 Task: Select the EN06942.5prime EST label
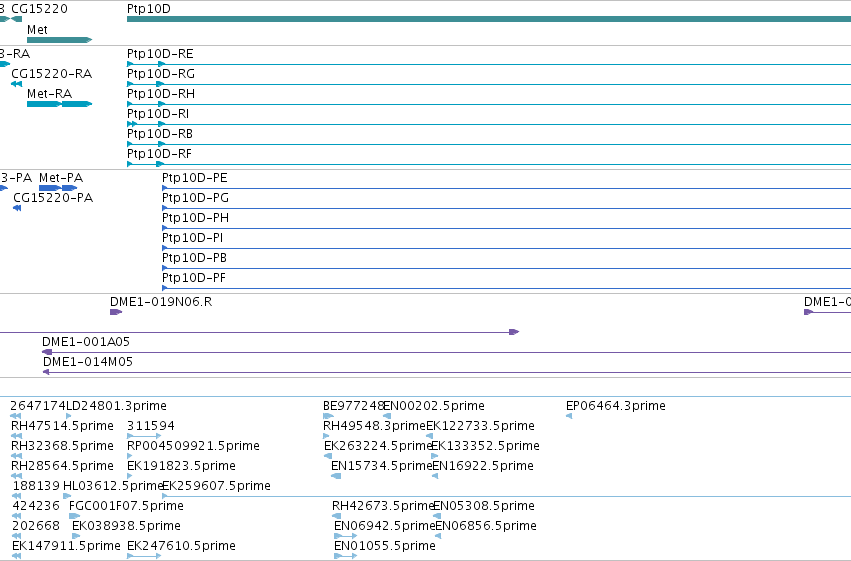pyautogui.click(x=384, y=526)
